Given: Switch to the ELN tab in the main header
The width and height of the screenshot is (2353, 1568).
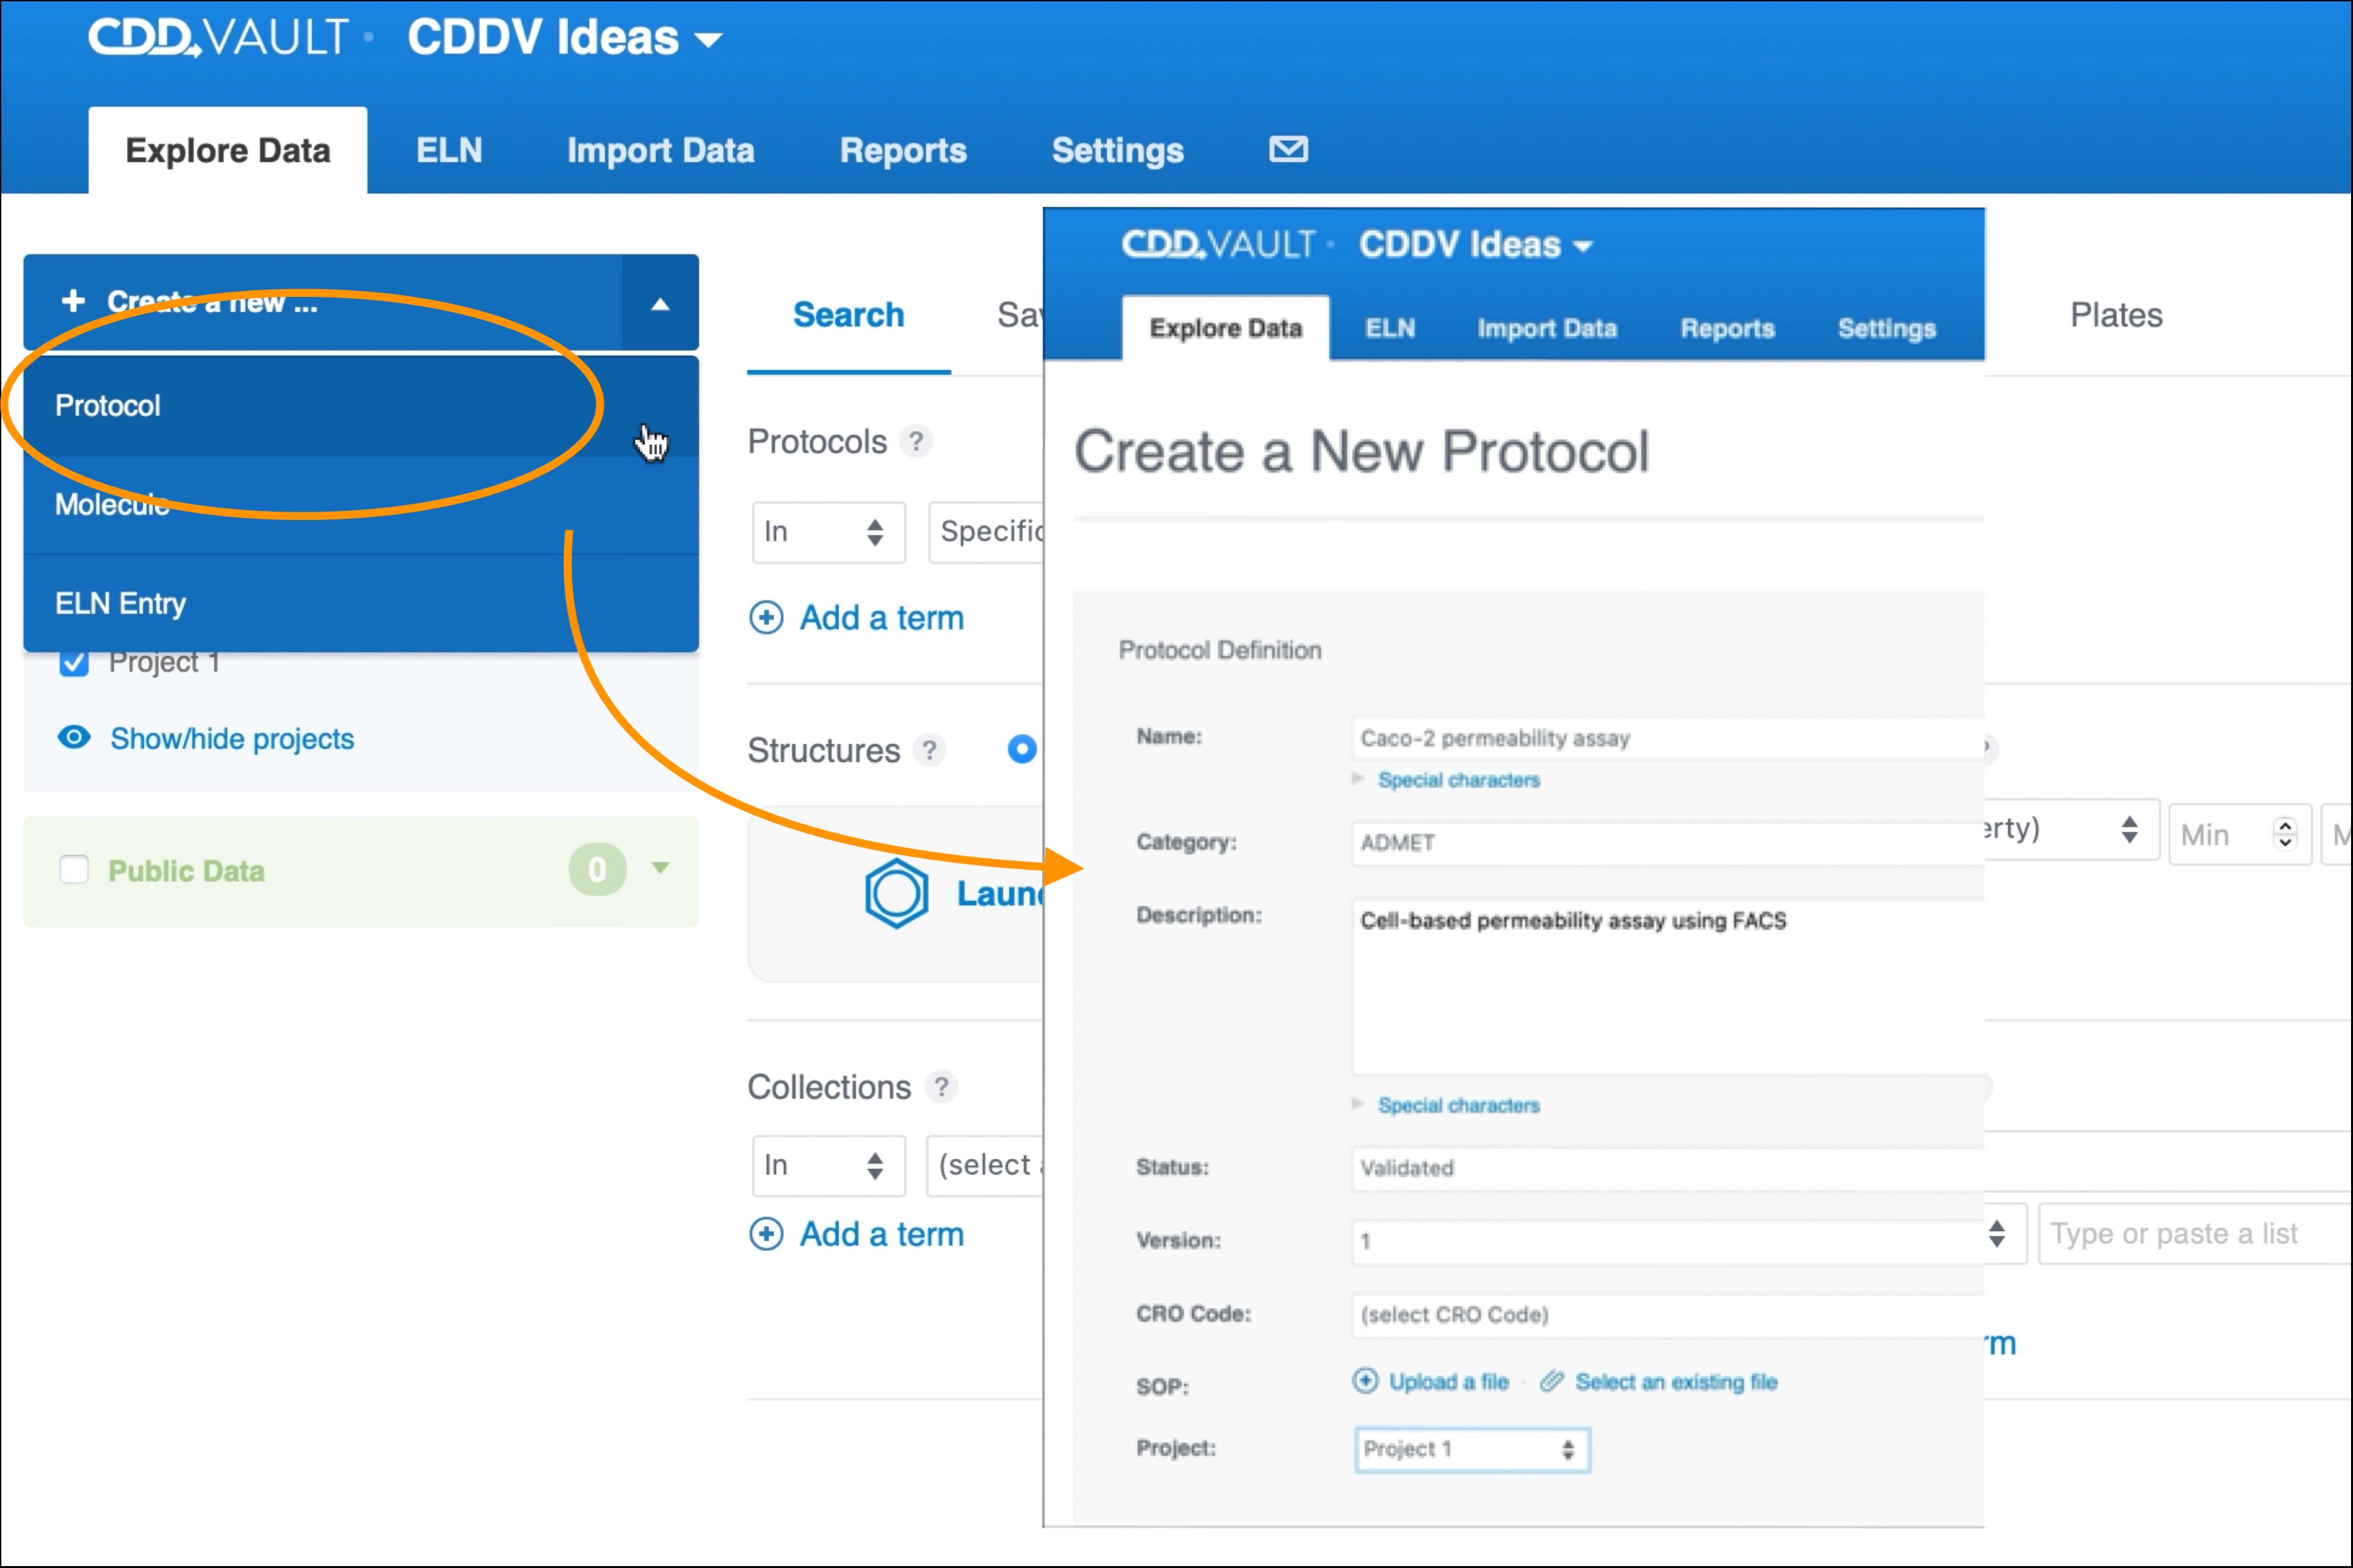Looking at the screenshot, I should coord(449,150).
